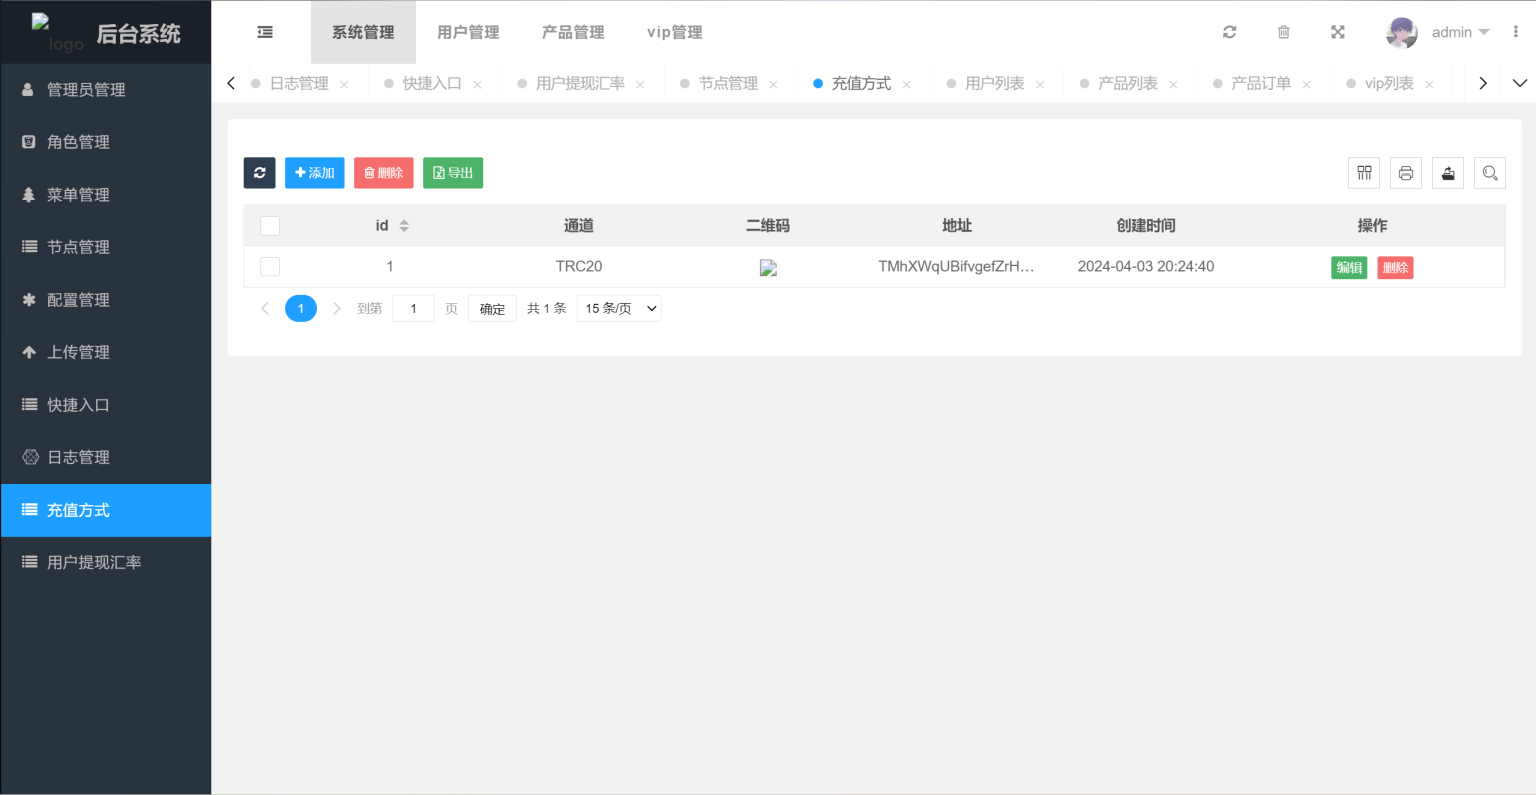Tick the select-all checkbox in table header
Screen dimensions: 1536x795
270,226
